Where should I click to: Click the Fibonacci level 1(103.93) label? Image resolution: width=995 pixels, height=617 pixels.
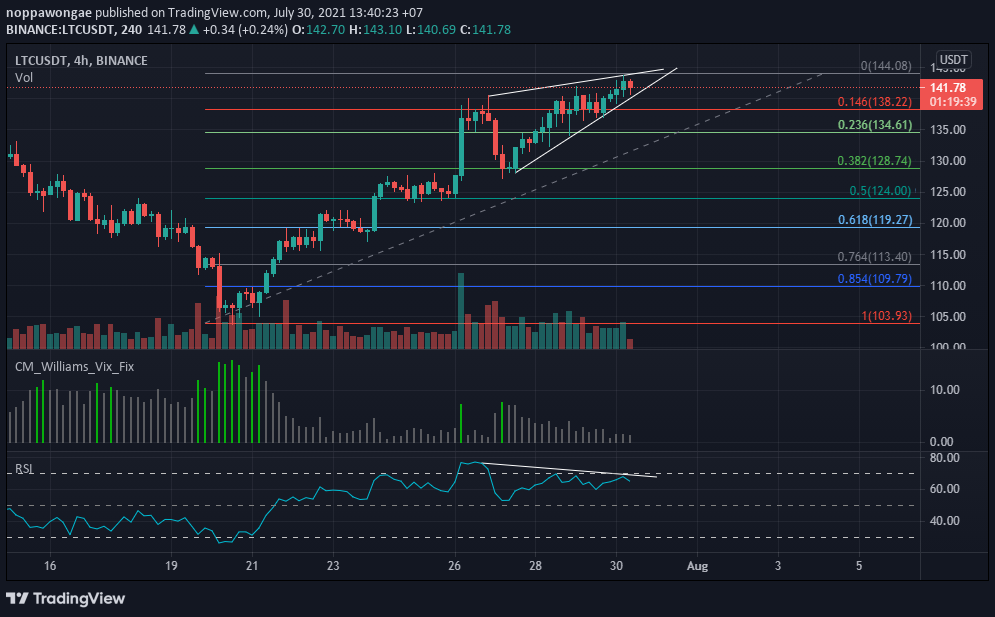coord(886,315)
